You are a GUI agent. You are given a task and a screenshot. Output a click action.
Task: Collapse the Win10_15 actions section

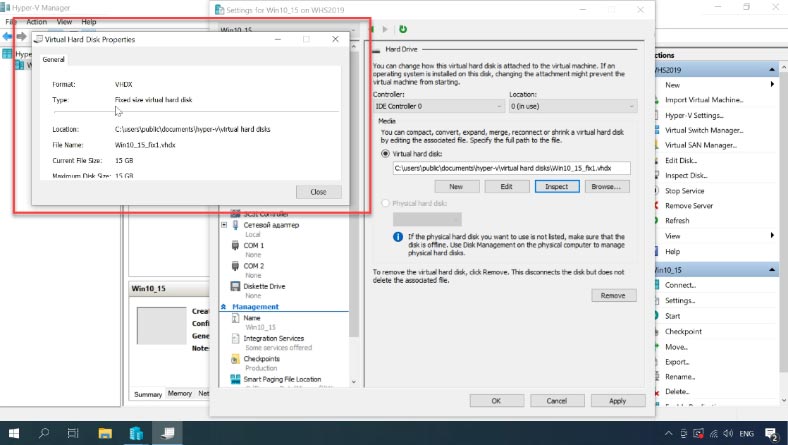pyautogui.click(x=771, y=270)
